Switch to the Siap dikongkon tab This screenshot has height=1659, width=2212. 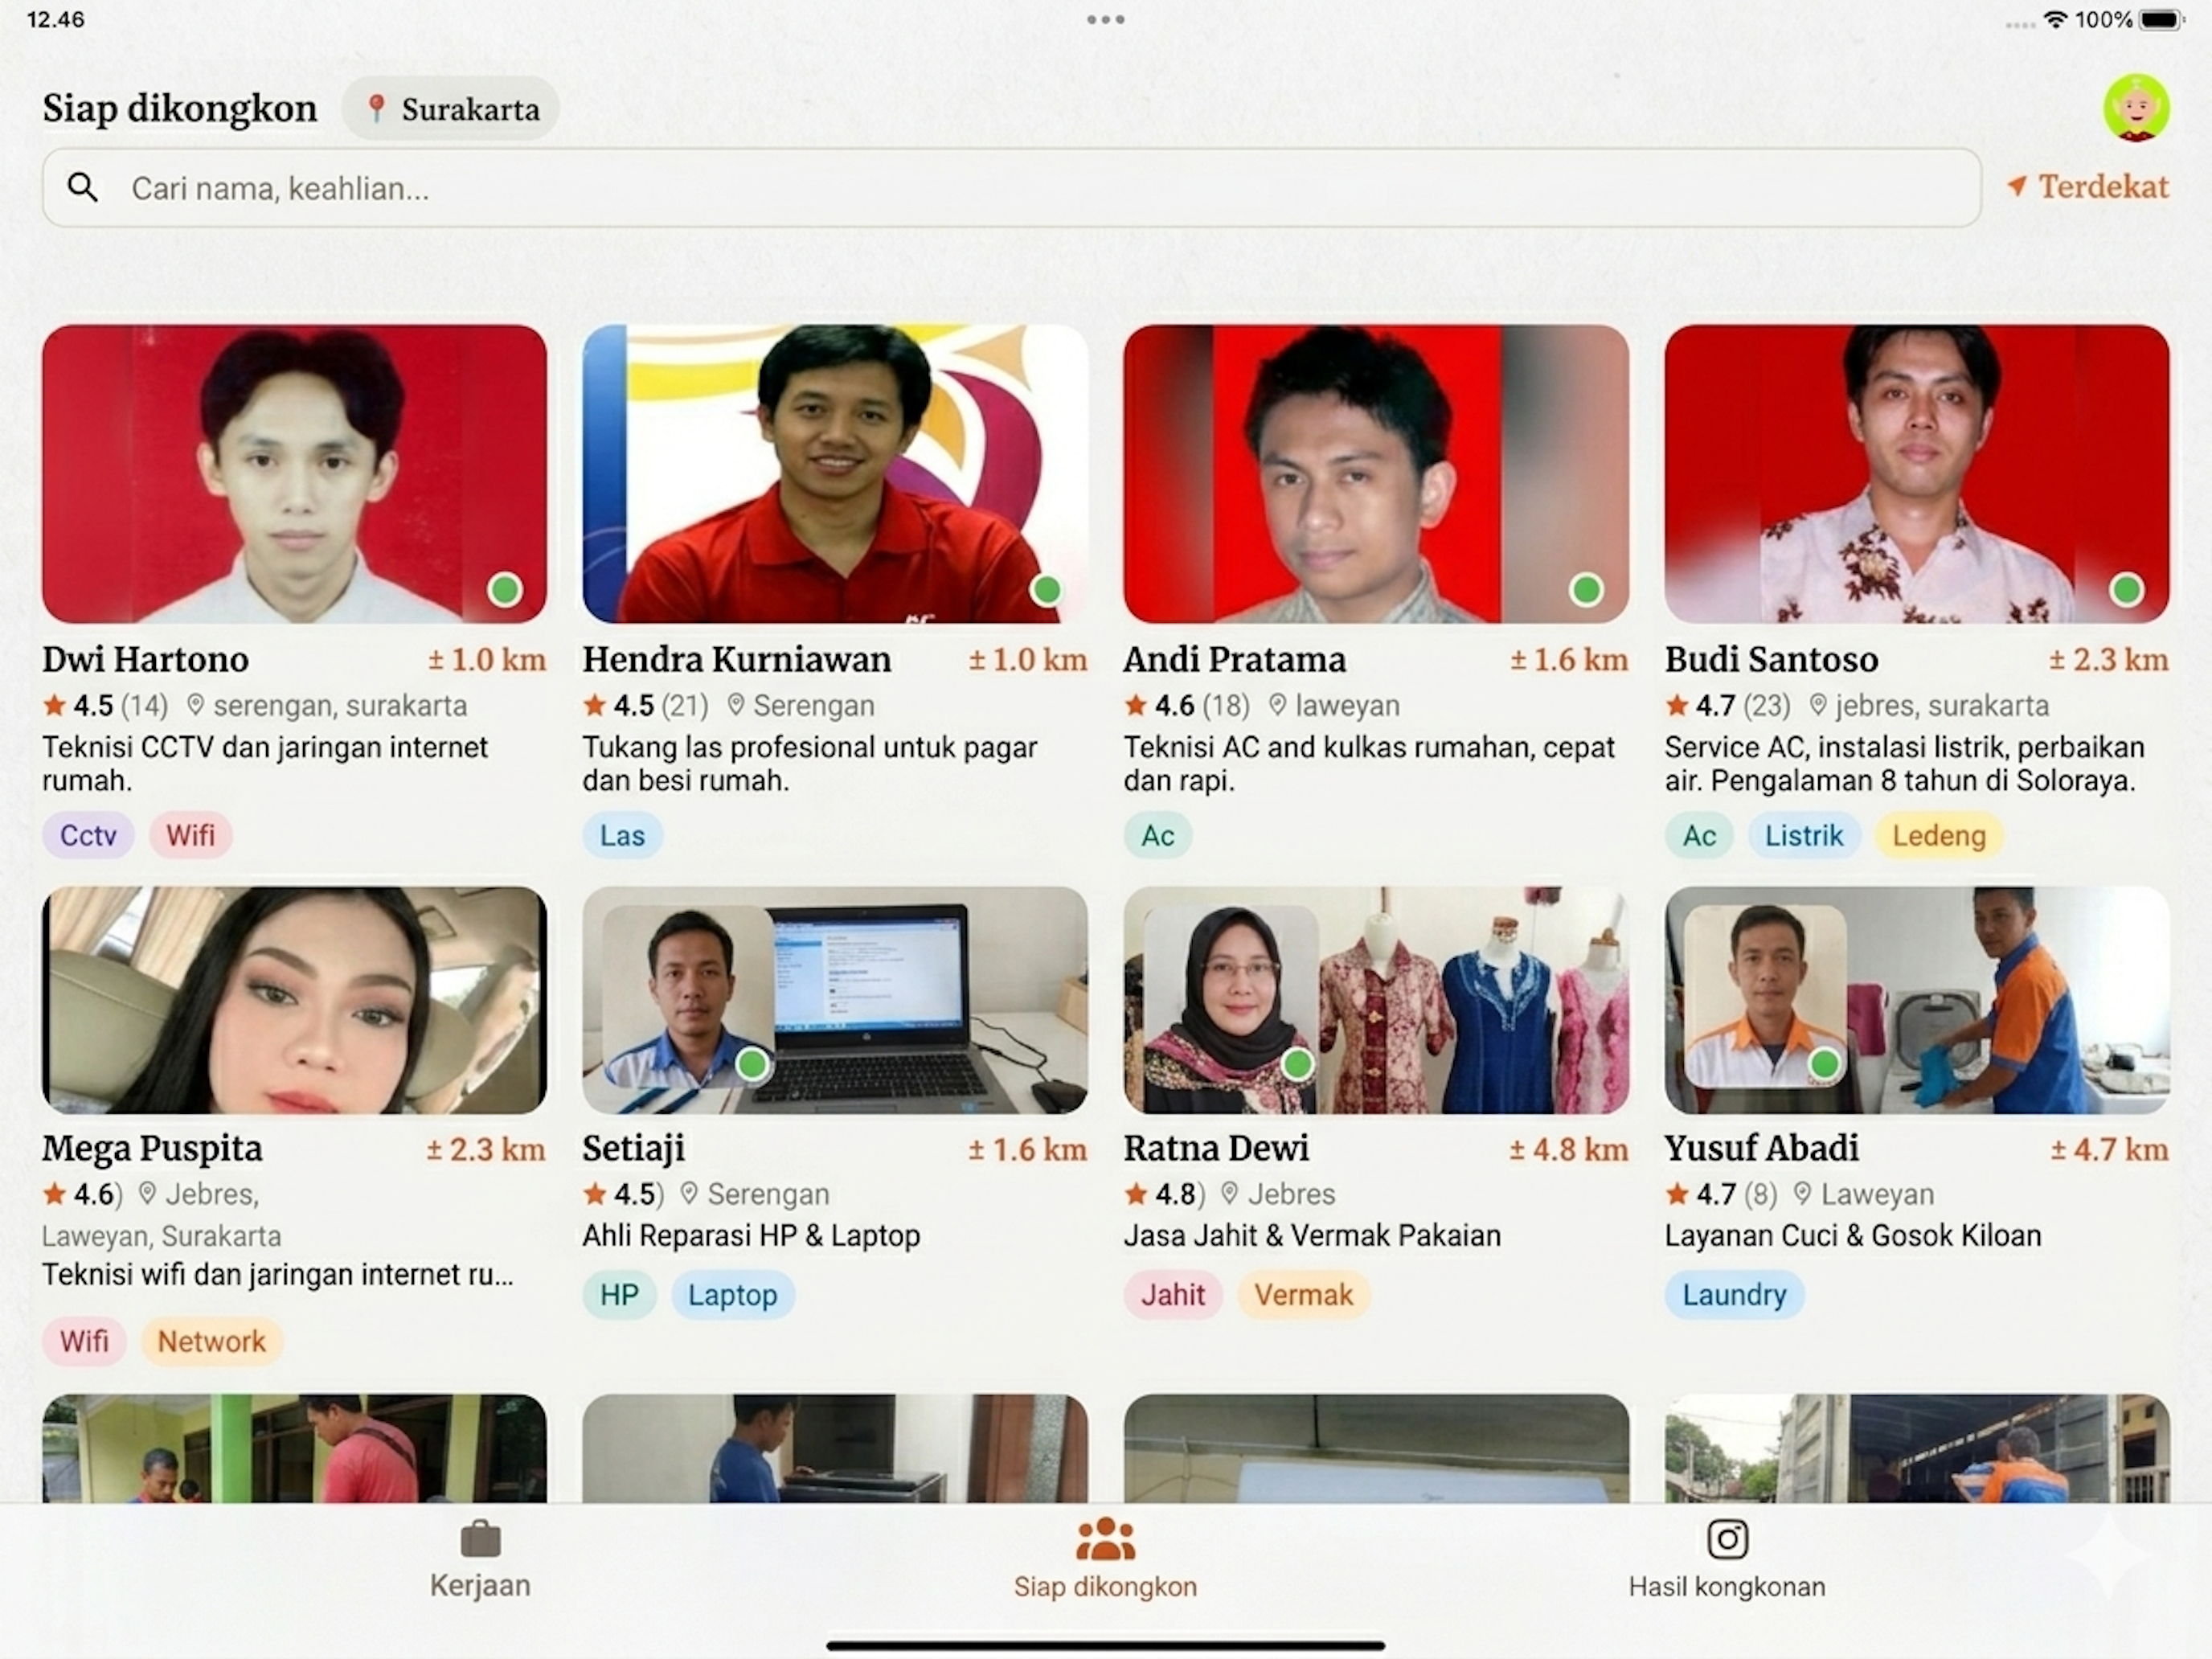coord(1105,1560)
